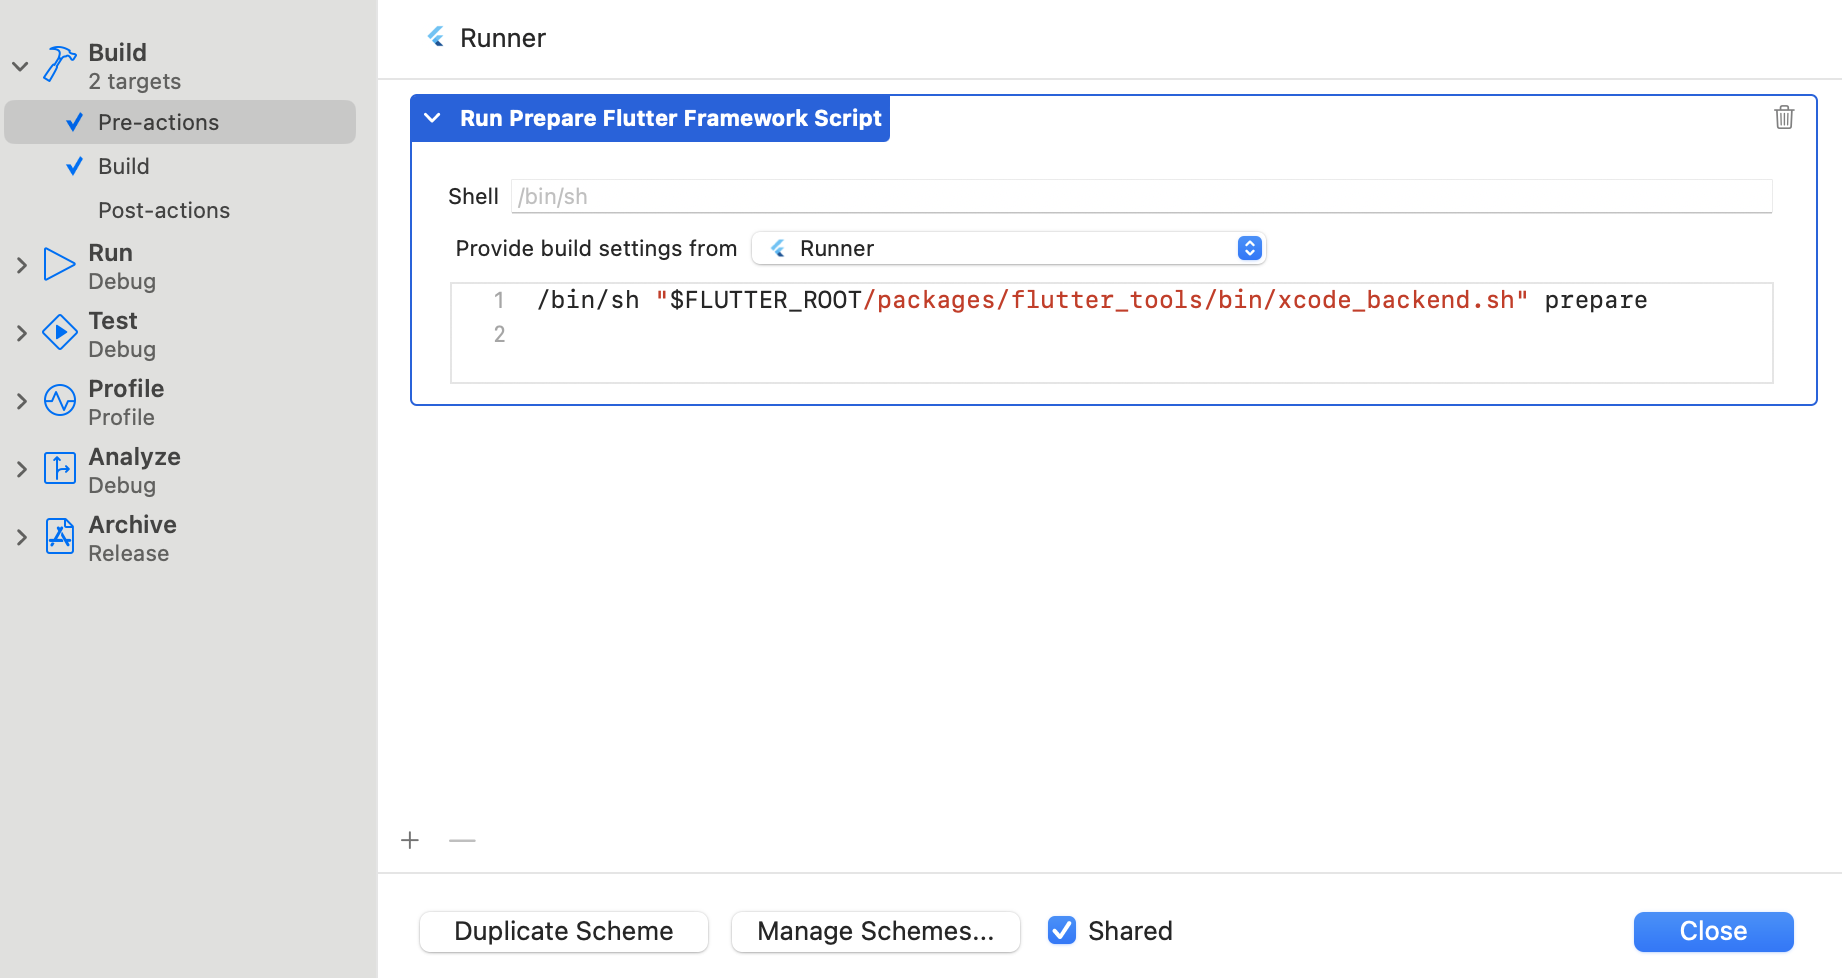Screen dimensions: 1842x978
Task: Click the Build hammer icon
Action: coord(59,65)
